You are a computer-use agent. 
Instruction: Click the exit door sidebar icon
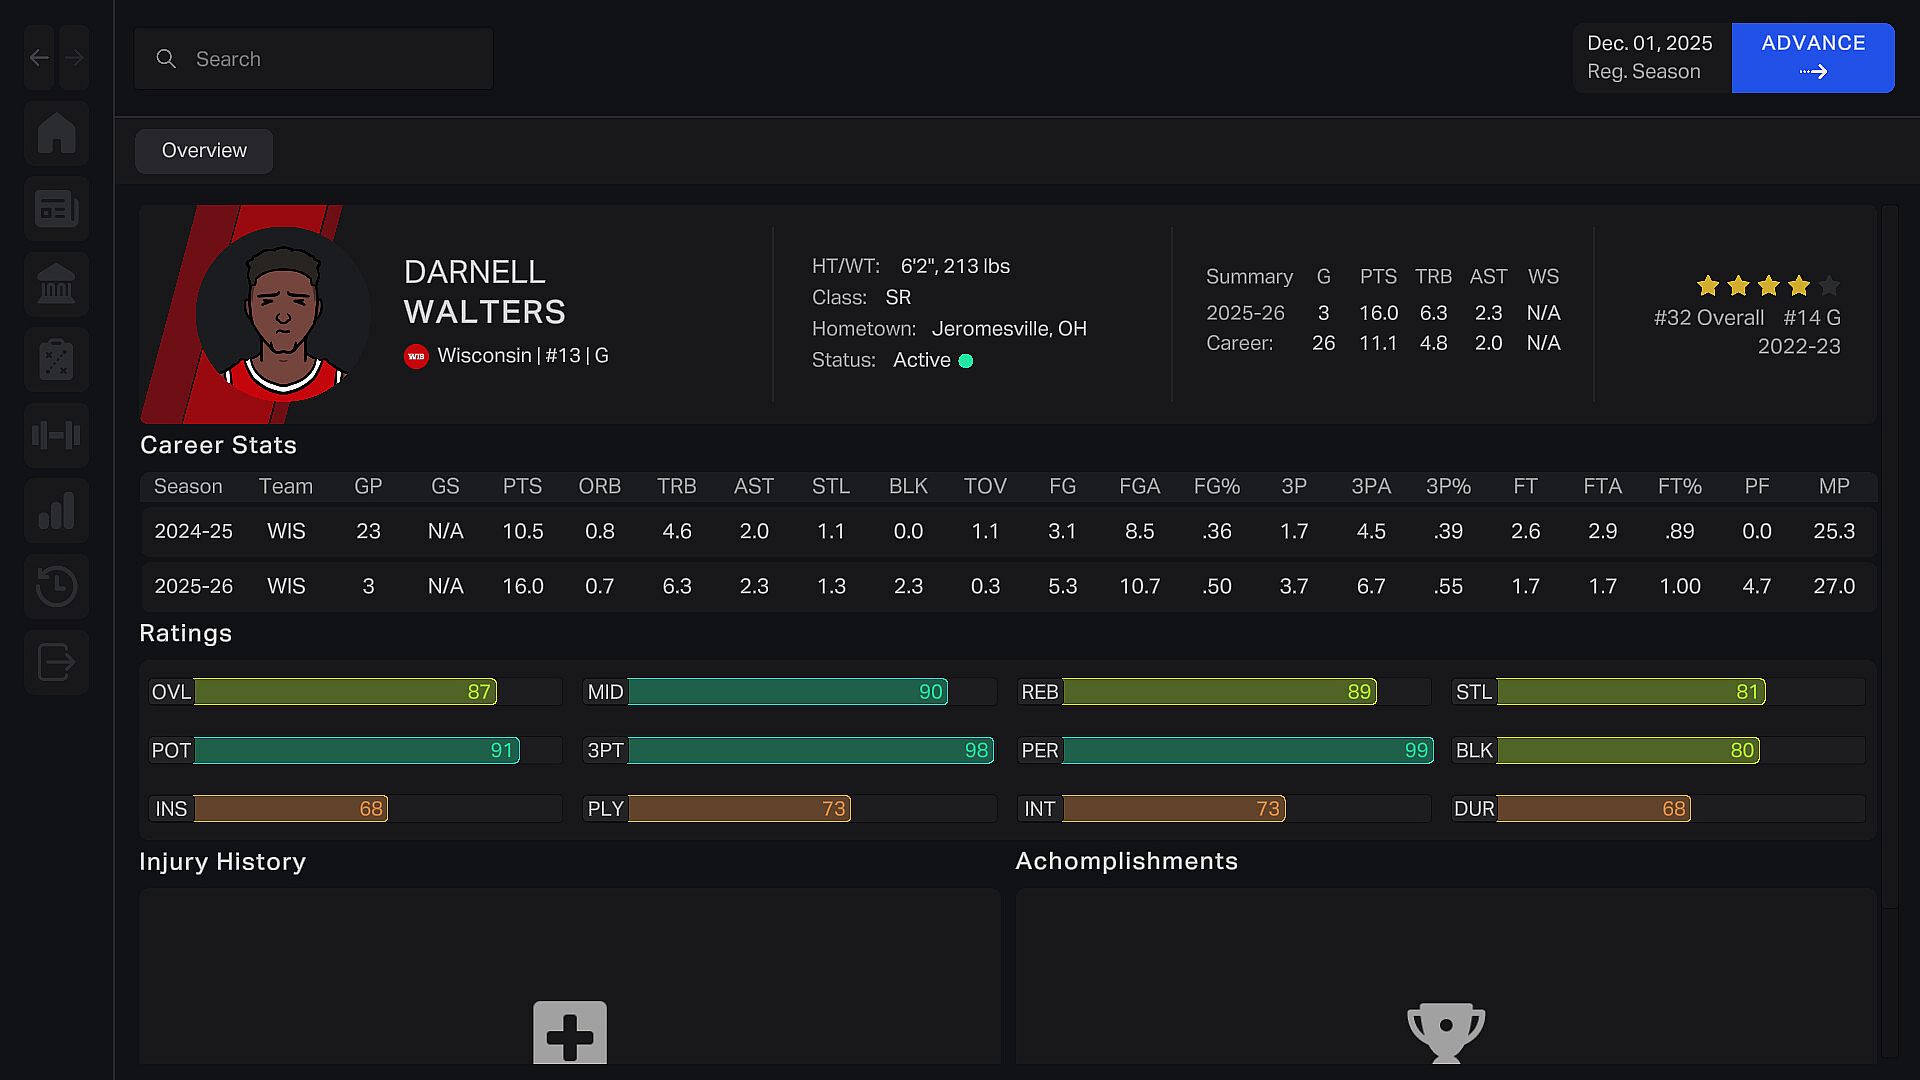coord(57,662)
